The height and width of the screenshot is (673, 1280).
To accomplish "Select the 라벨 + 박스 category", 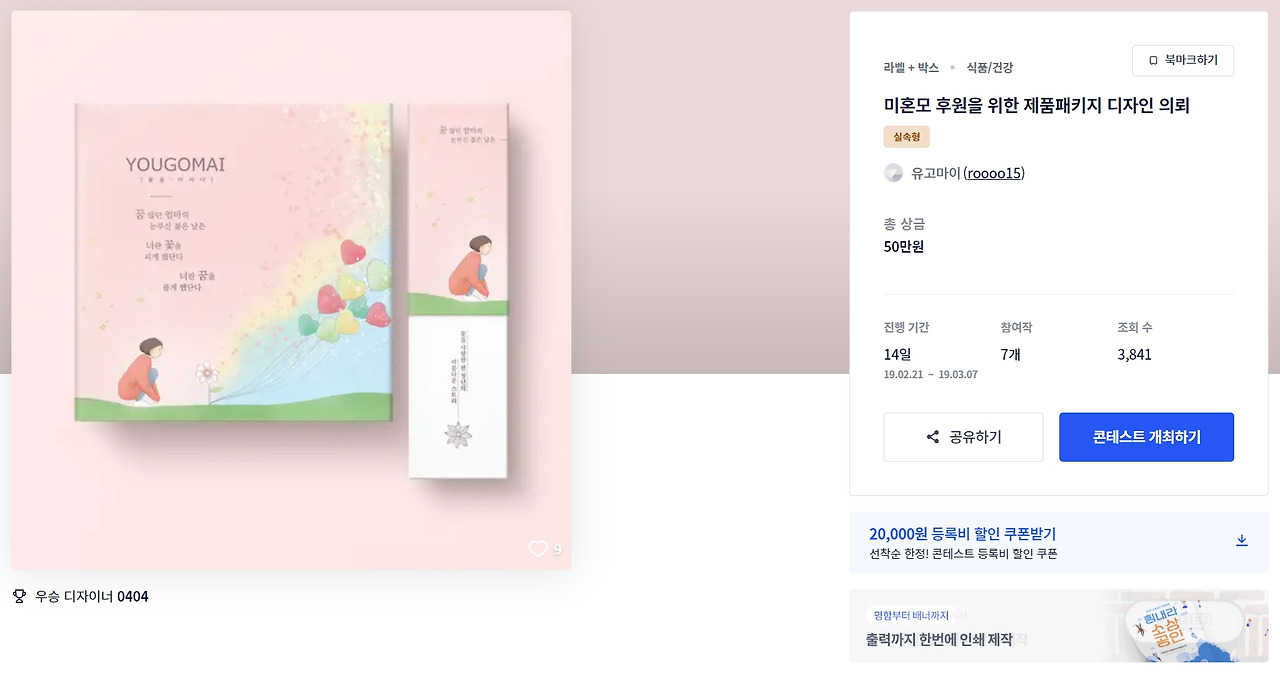I will pos(911,68).
